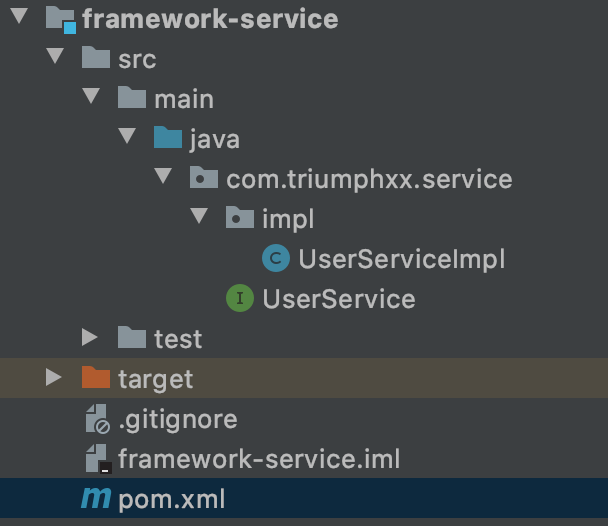Viewport: 608px width, 526px height.
Task: Expand the target folder arrow
Action: pos(54,378)
